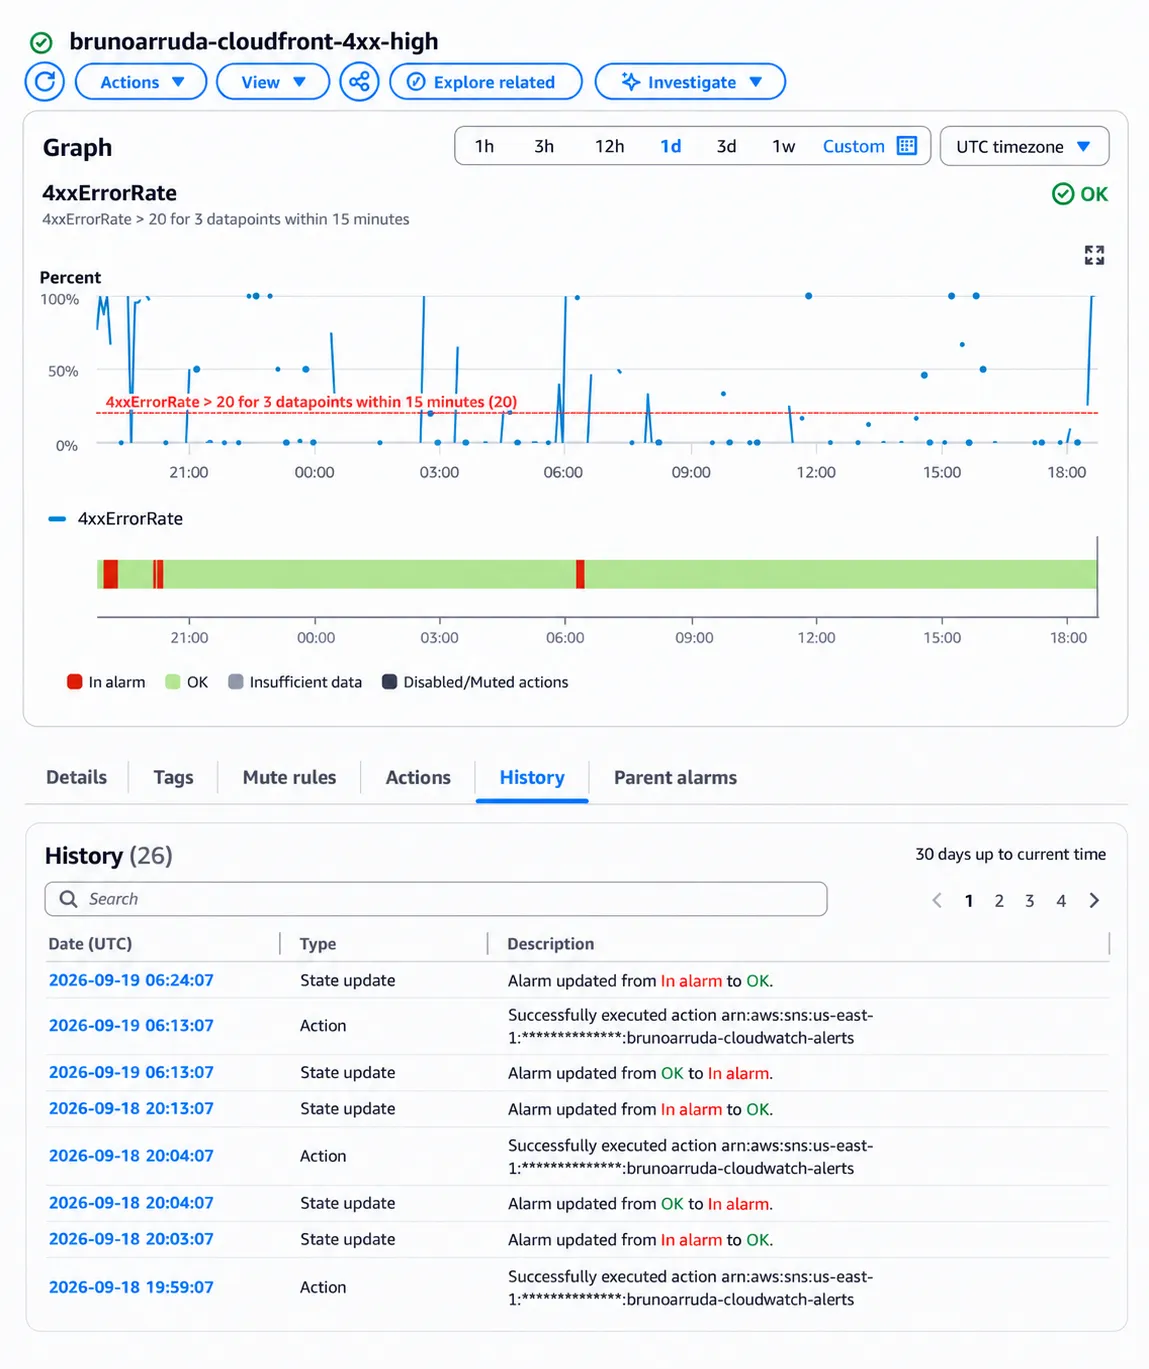Go to history page 2
1149x1369 pixels.
pos(999,901)
